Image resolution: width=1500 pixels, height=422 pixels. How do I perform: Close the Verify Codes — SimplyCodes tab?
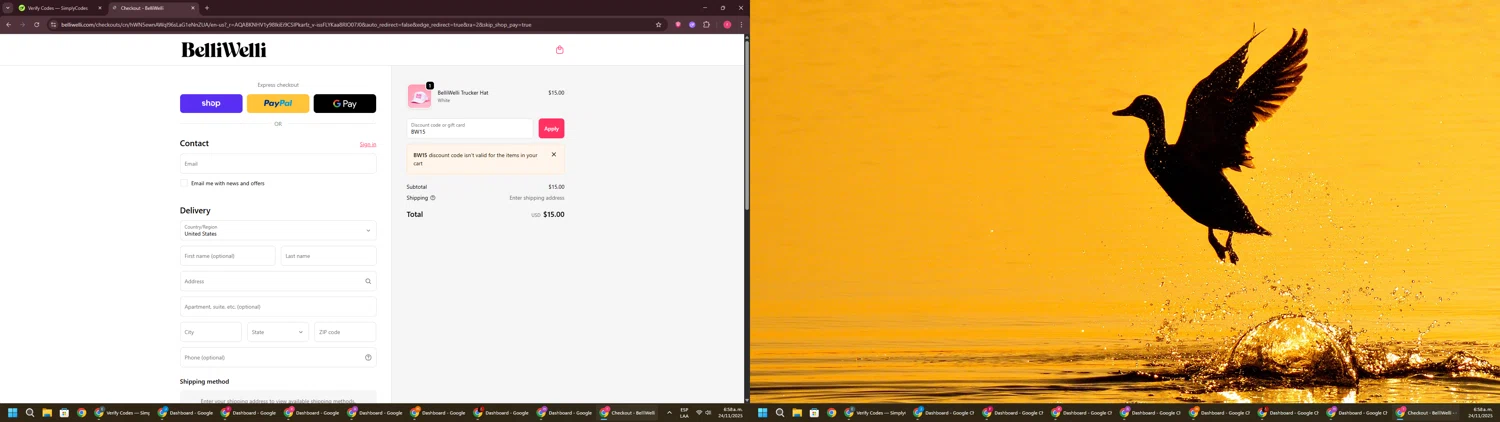click(99, 8)
